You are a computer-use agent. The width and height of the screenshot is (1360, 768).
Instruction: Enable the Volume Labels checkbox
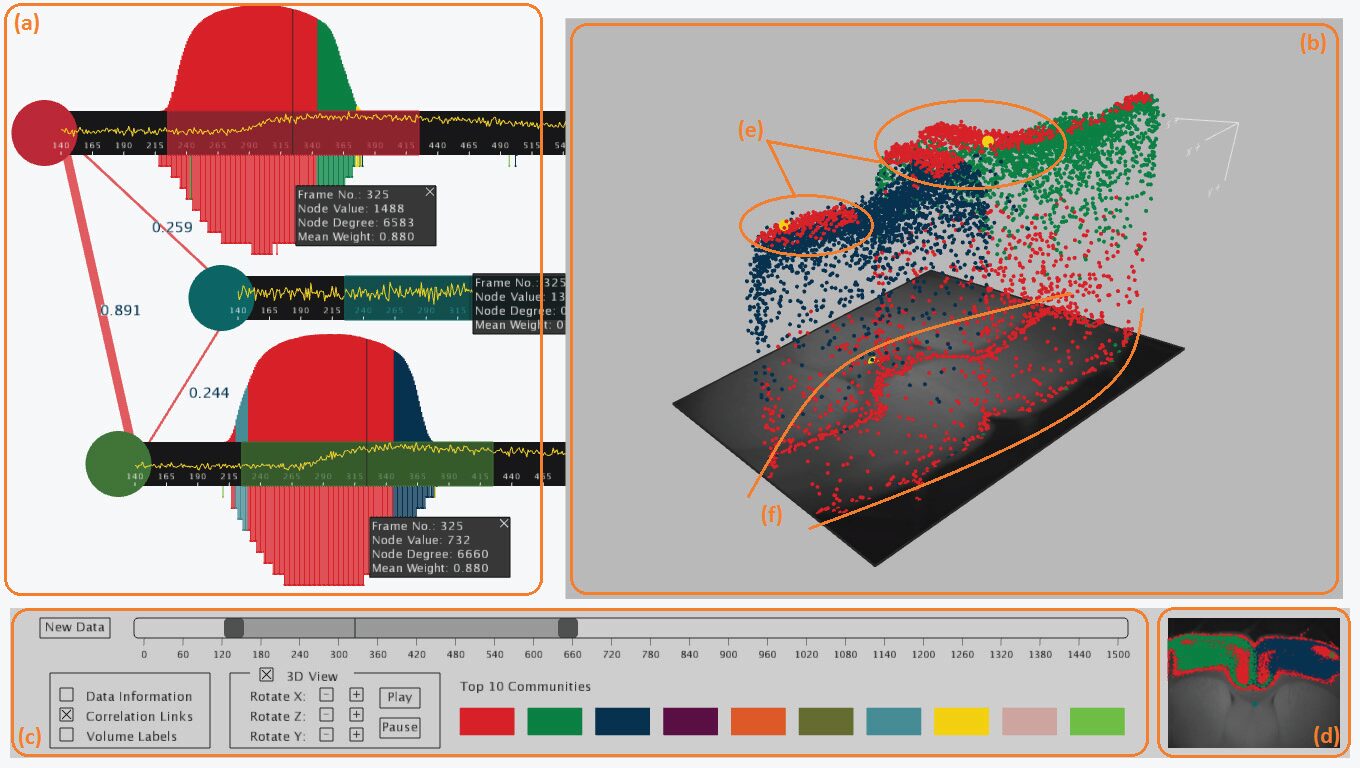point(67,733)
